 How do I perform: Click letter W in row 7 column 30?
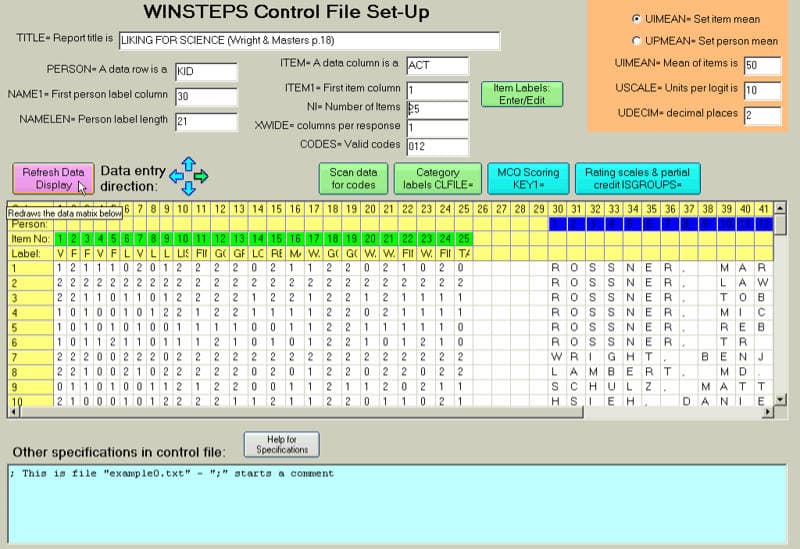(556, 357)
